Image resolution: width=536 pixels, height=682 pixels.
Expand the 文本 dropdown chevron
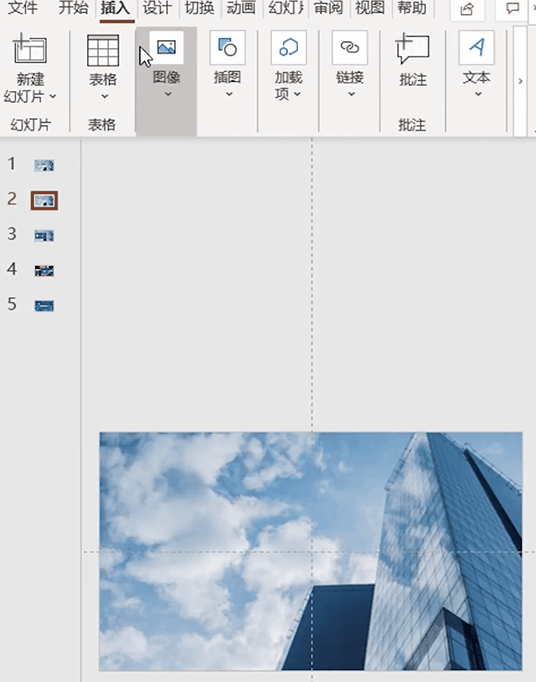[x=478, y=94]
